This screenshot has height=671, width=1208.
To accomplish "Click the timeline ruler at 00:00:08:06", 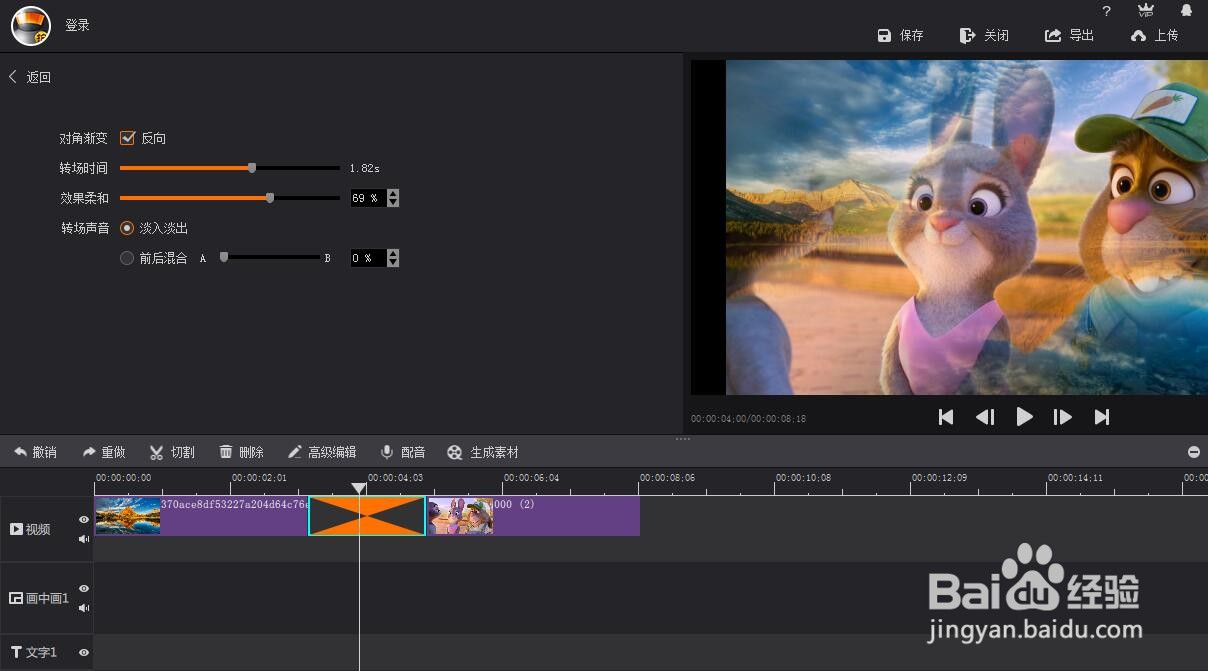I will tap(667, 478).
